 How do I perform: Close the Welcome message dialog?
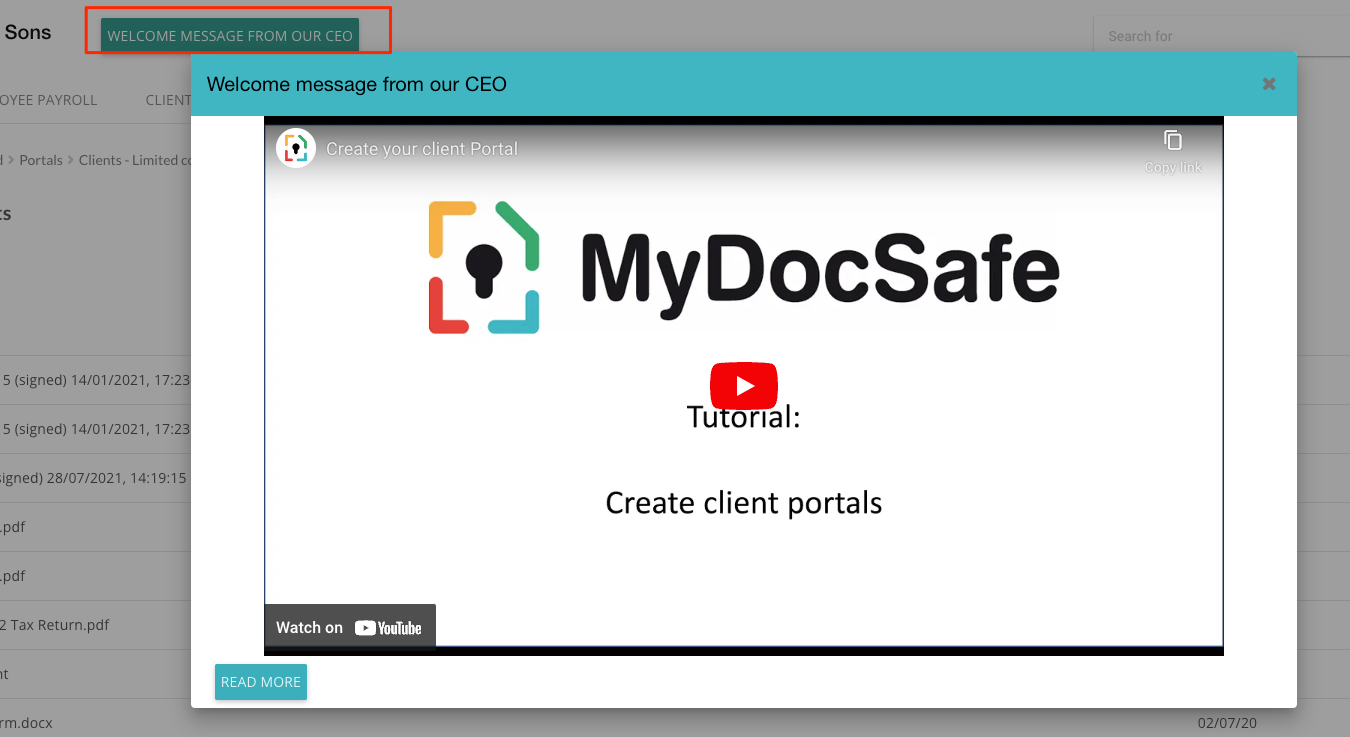point(1268,84)
